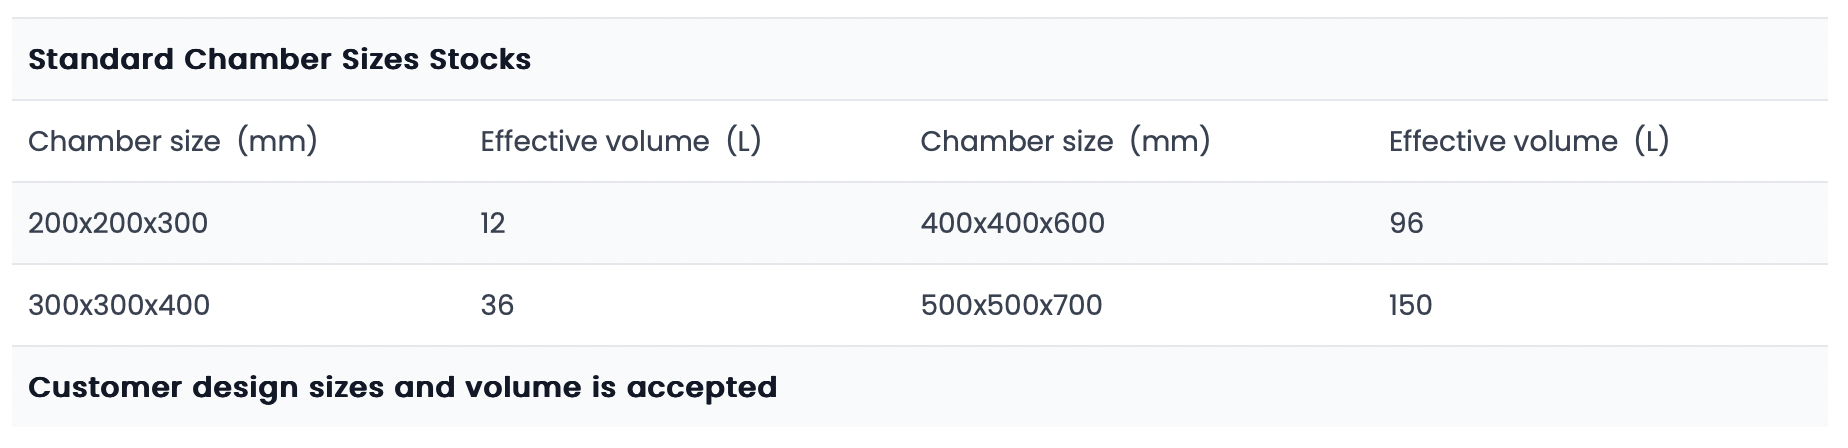Select the 500x500x700 chamber size cell
1848x448 pixels.
1011,305
